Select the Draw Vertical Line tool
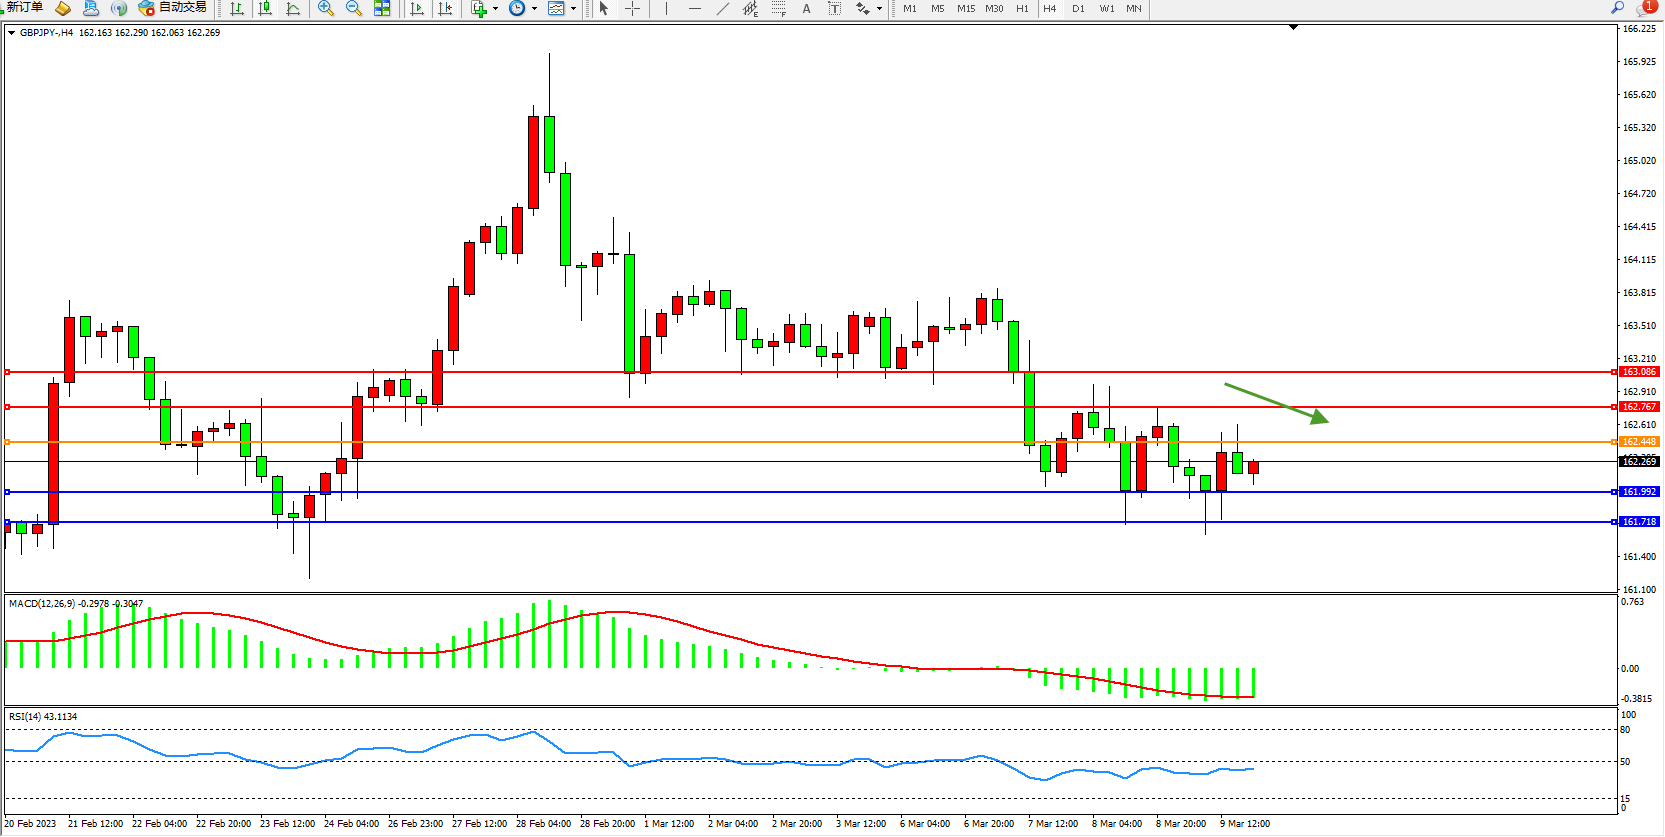Image resolution: width=1665 pixels, height=837 pixels. point(666,8)
